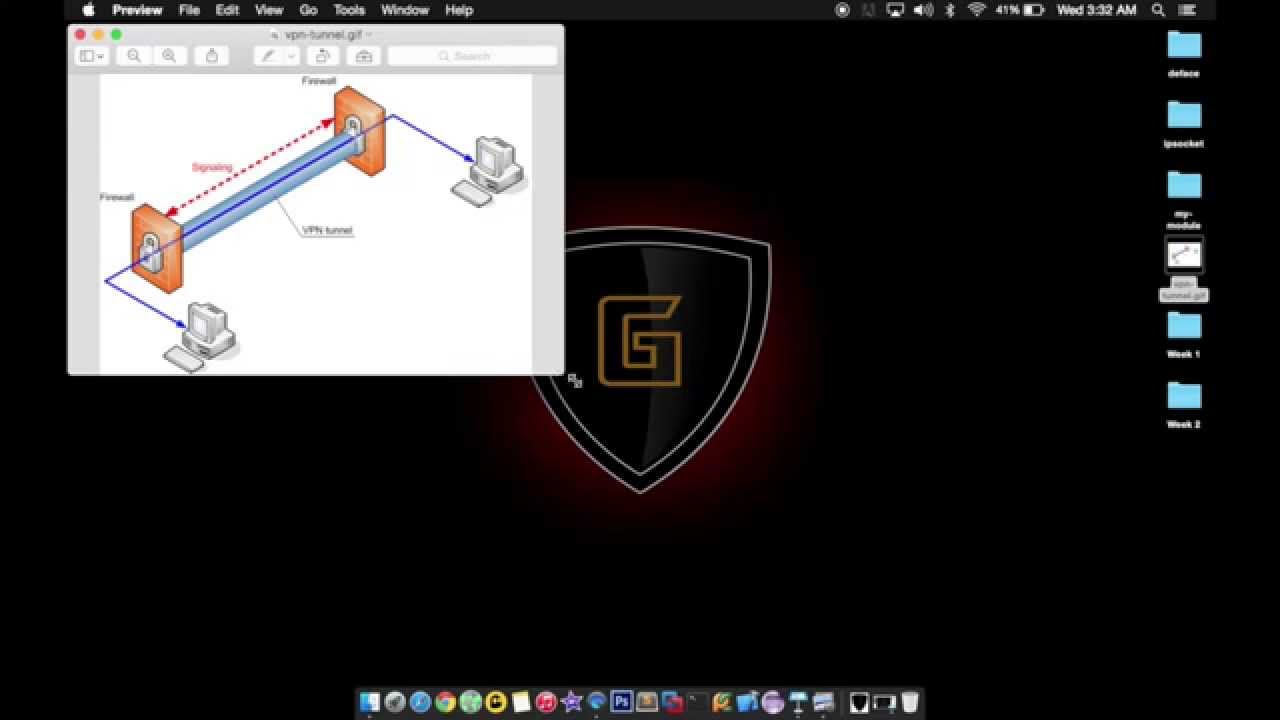Click the 41% battery indicator

[1020, 10]
